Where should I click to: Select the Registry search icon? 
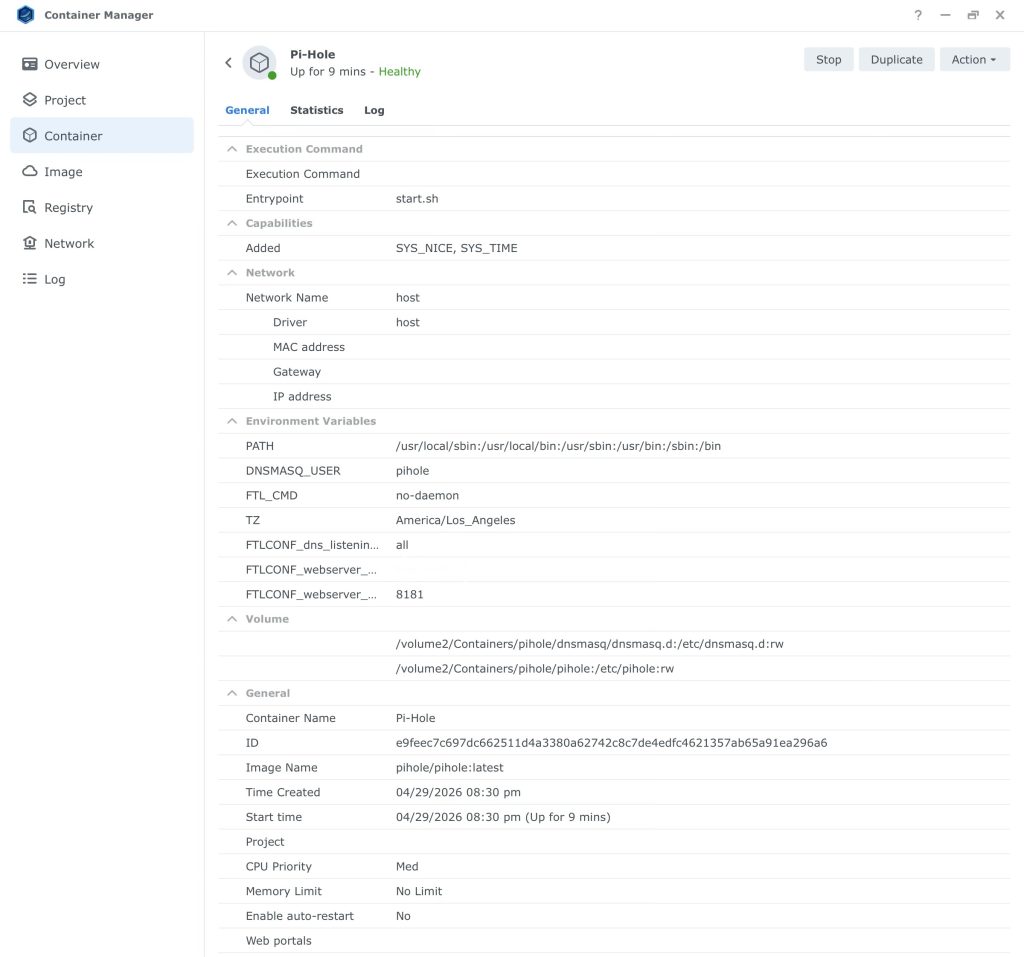click(x=29, y=207)
